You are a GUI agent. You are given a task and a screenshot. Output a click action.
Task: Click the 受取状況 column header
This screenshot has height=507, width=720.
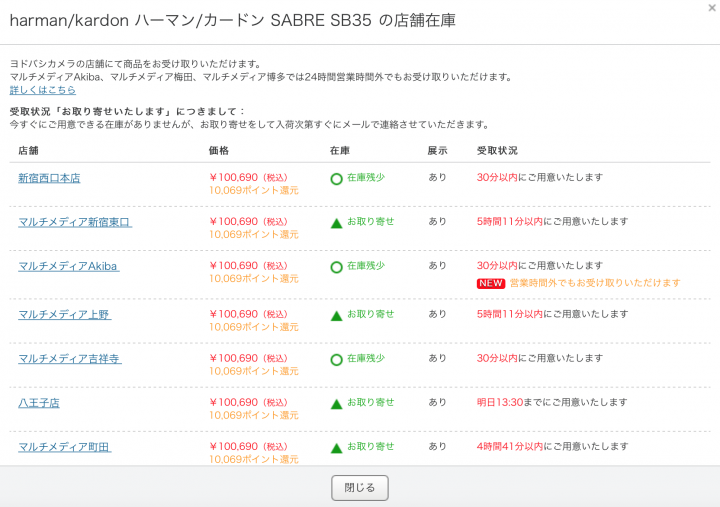[497, 151]
